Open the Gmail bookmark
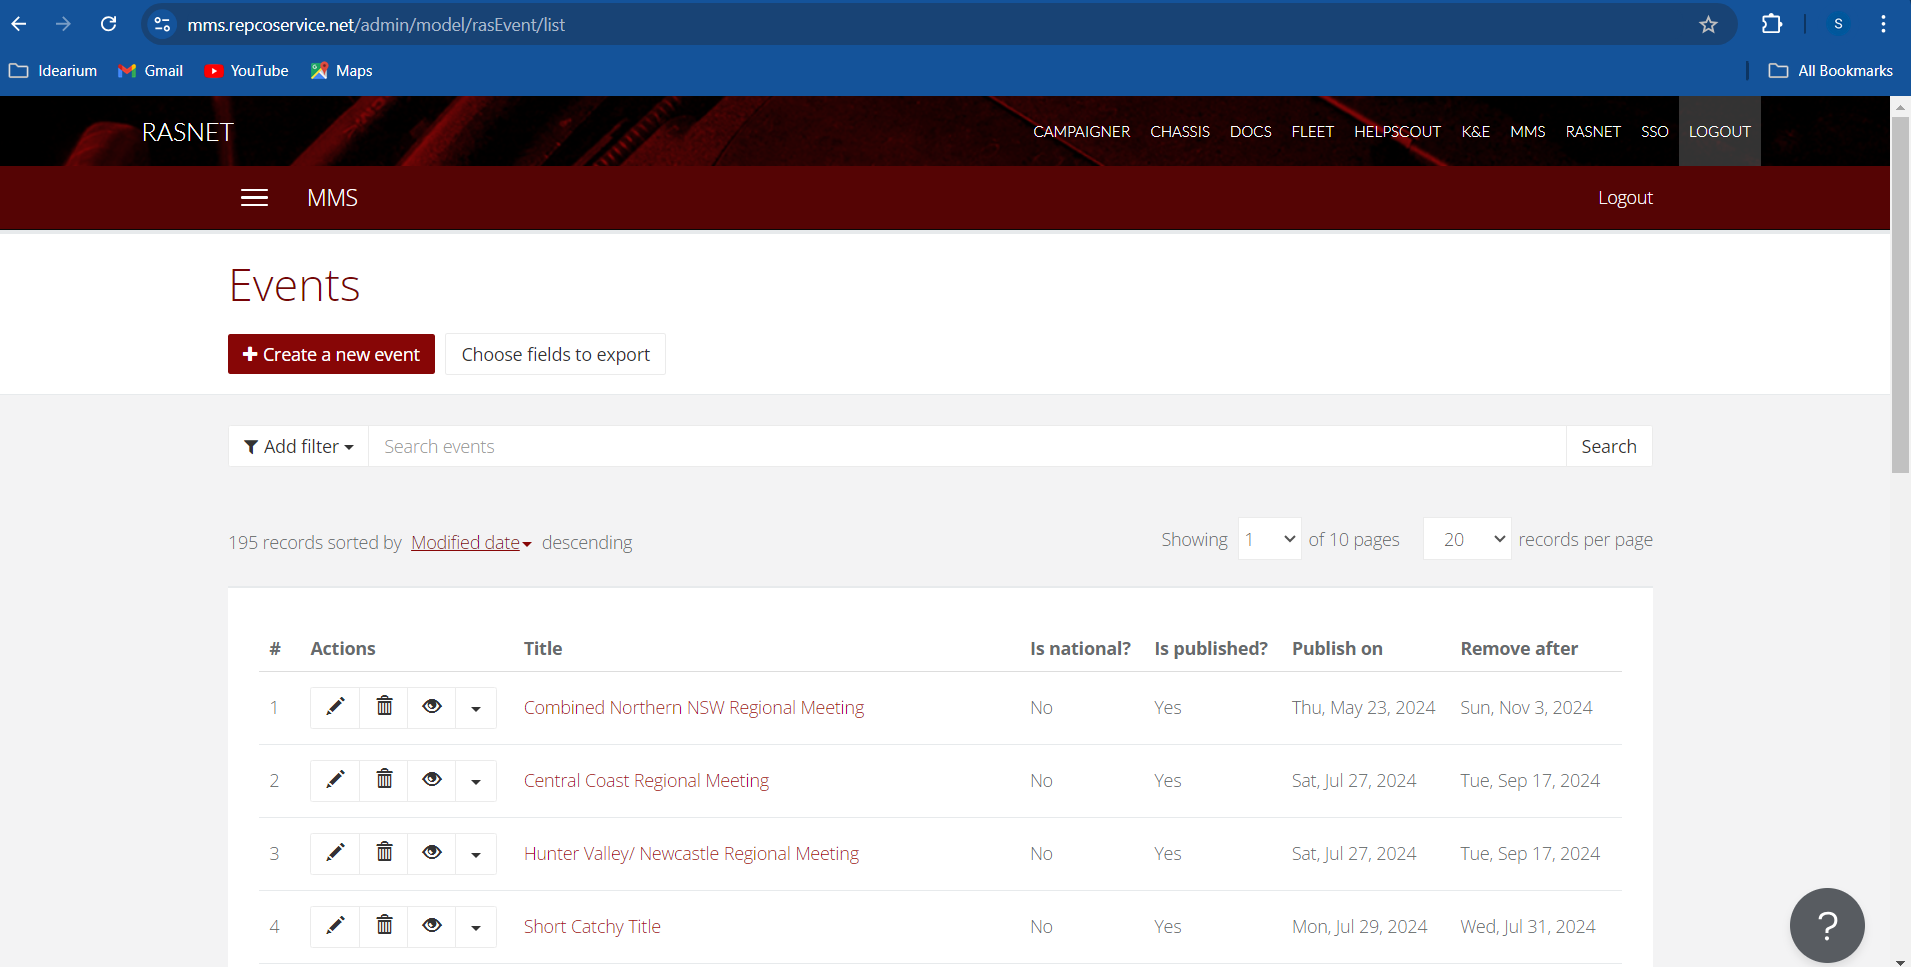The width and height of the screenshot is (1911, 967). click(150, 71)
